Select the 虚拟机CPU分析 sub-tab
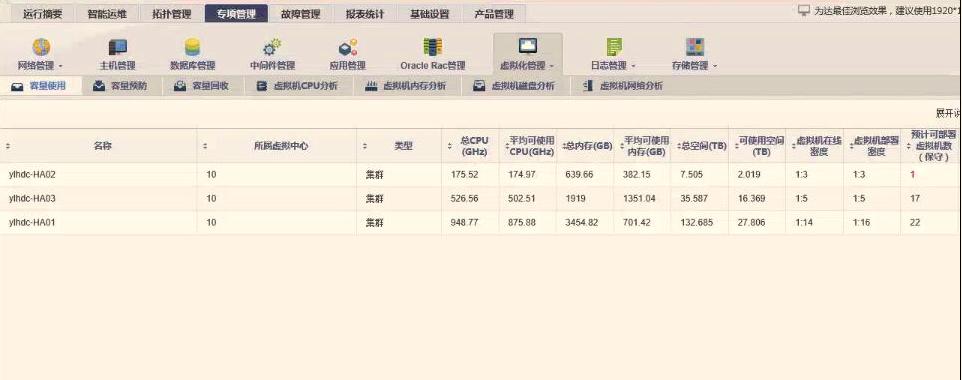The width and height of the screenshot is (962, 380). tap(299, 87)
